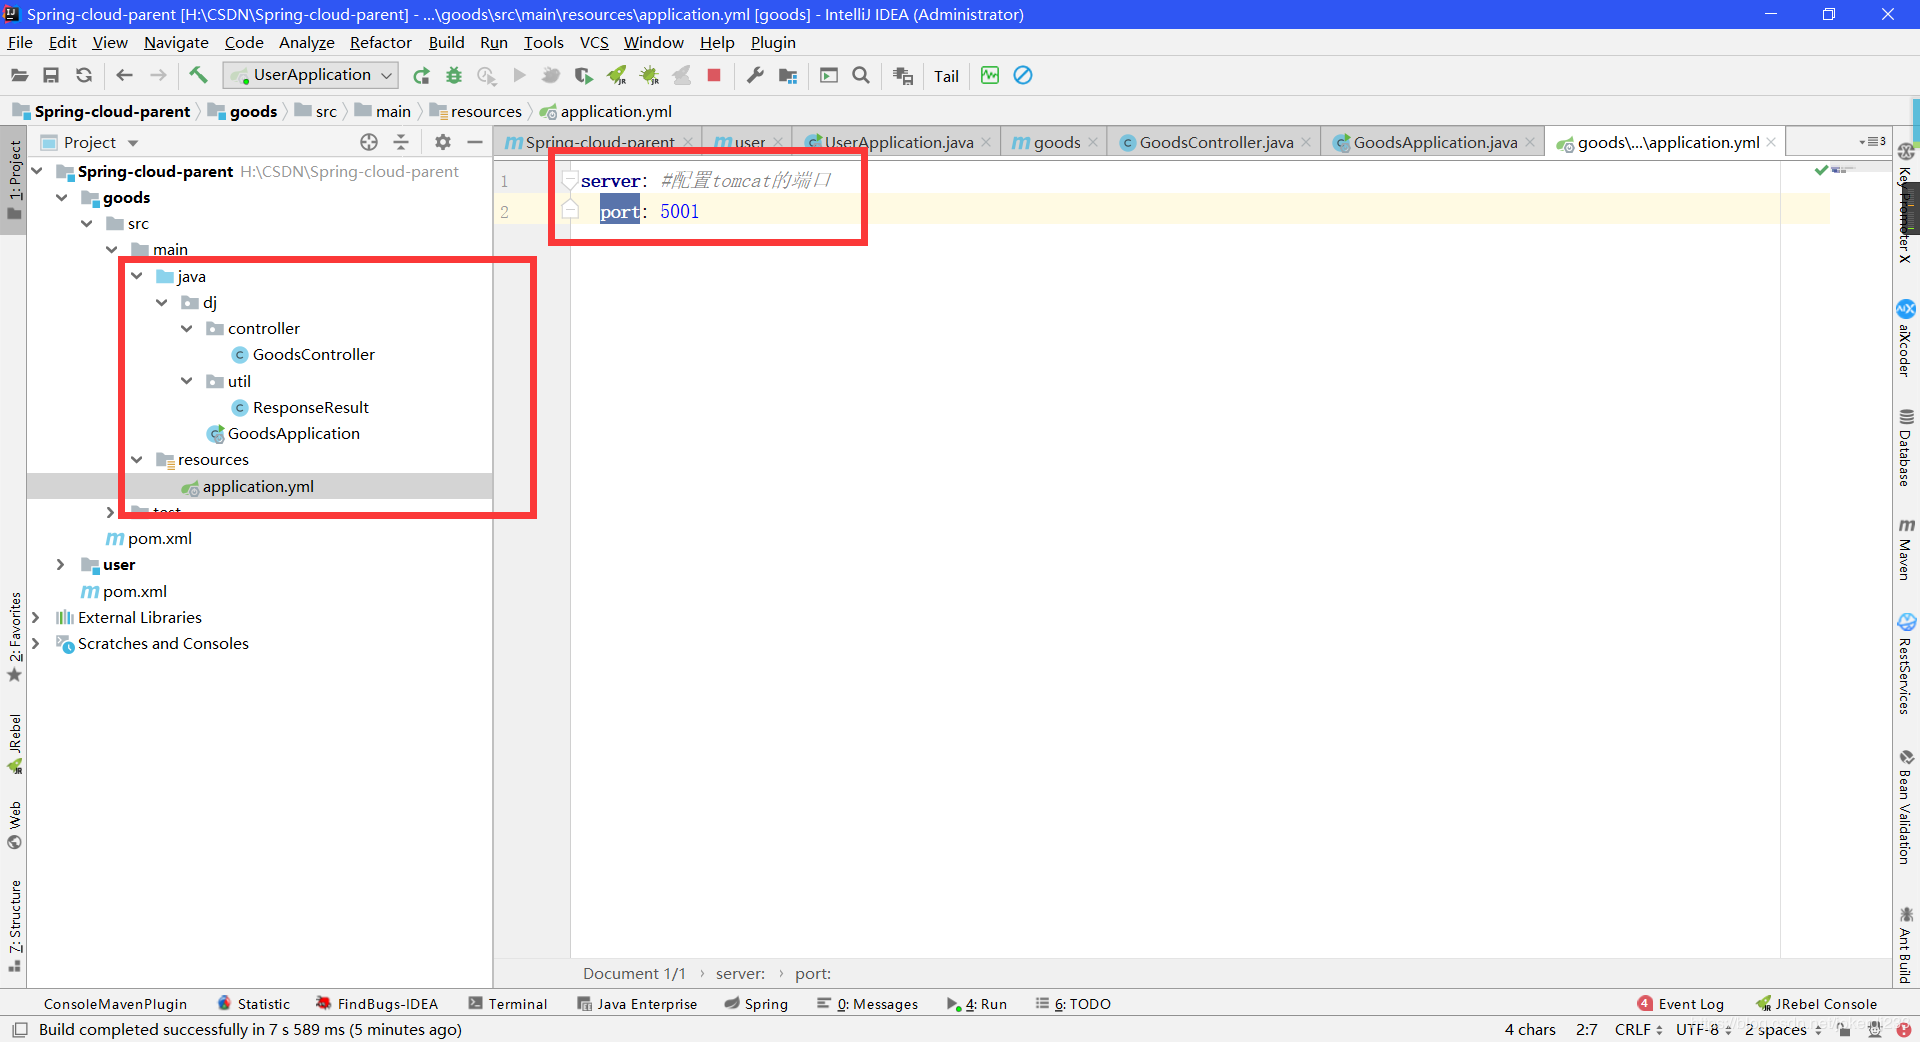Click the Run with Coverage shield icon

pyautogui.click(x=584, y=75)
